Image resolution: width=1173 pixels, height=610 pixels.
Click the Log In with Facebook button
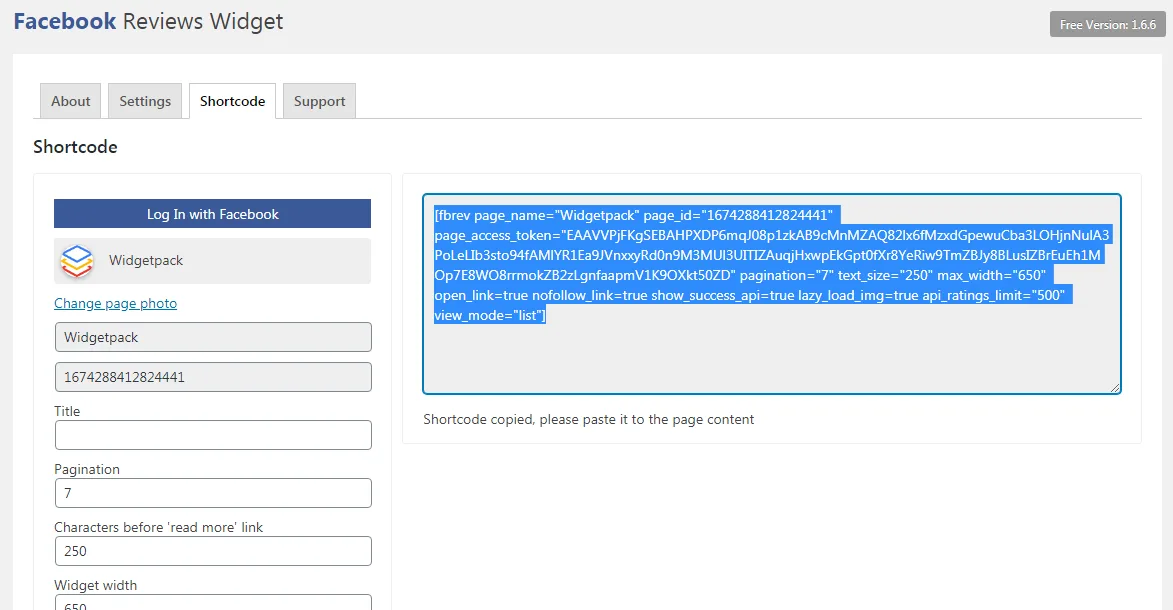pyautogui.click(x=212, y=214)
